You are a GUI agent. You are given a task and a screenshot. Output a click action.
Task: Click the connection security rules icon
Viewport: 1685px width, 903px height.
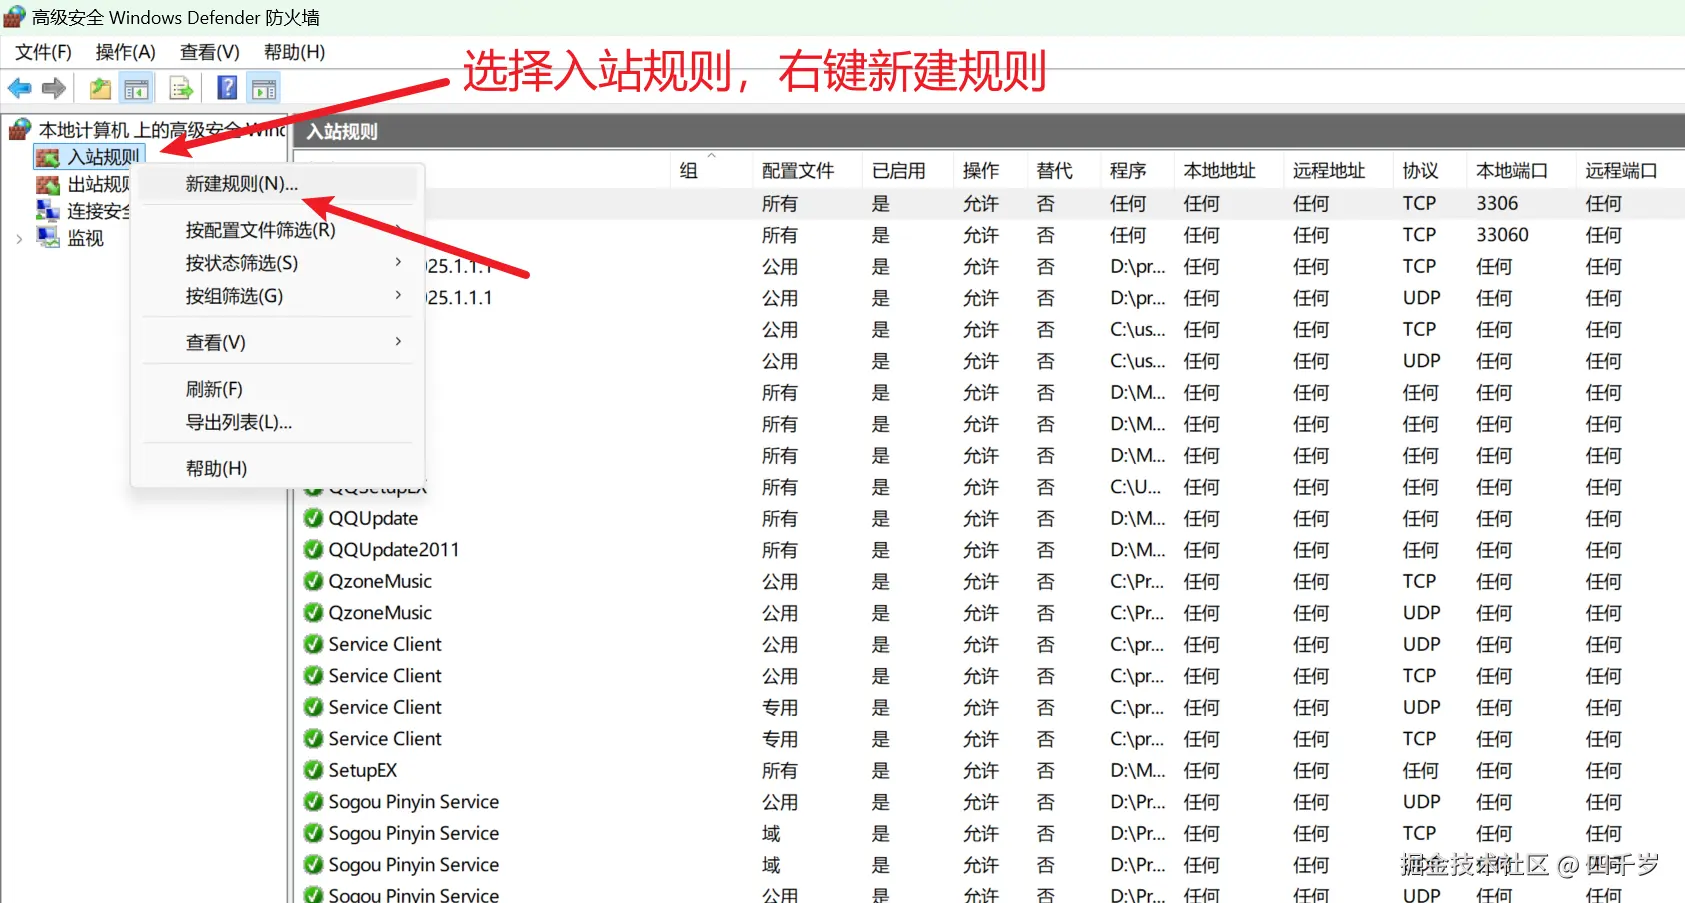tap(48, 210)
